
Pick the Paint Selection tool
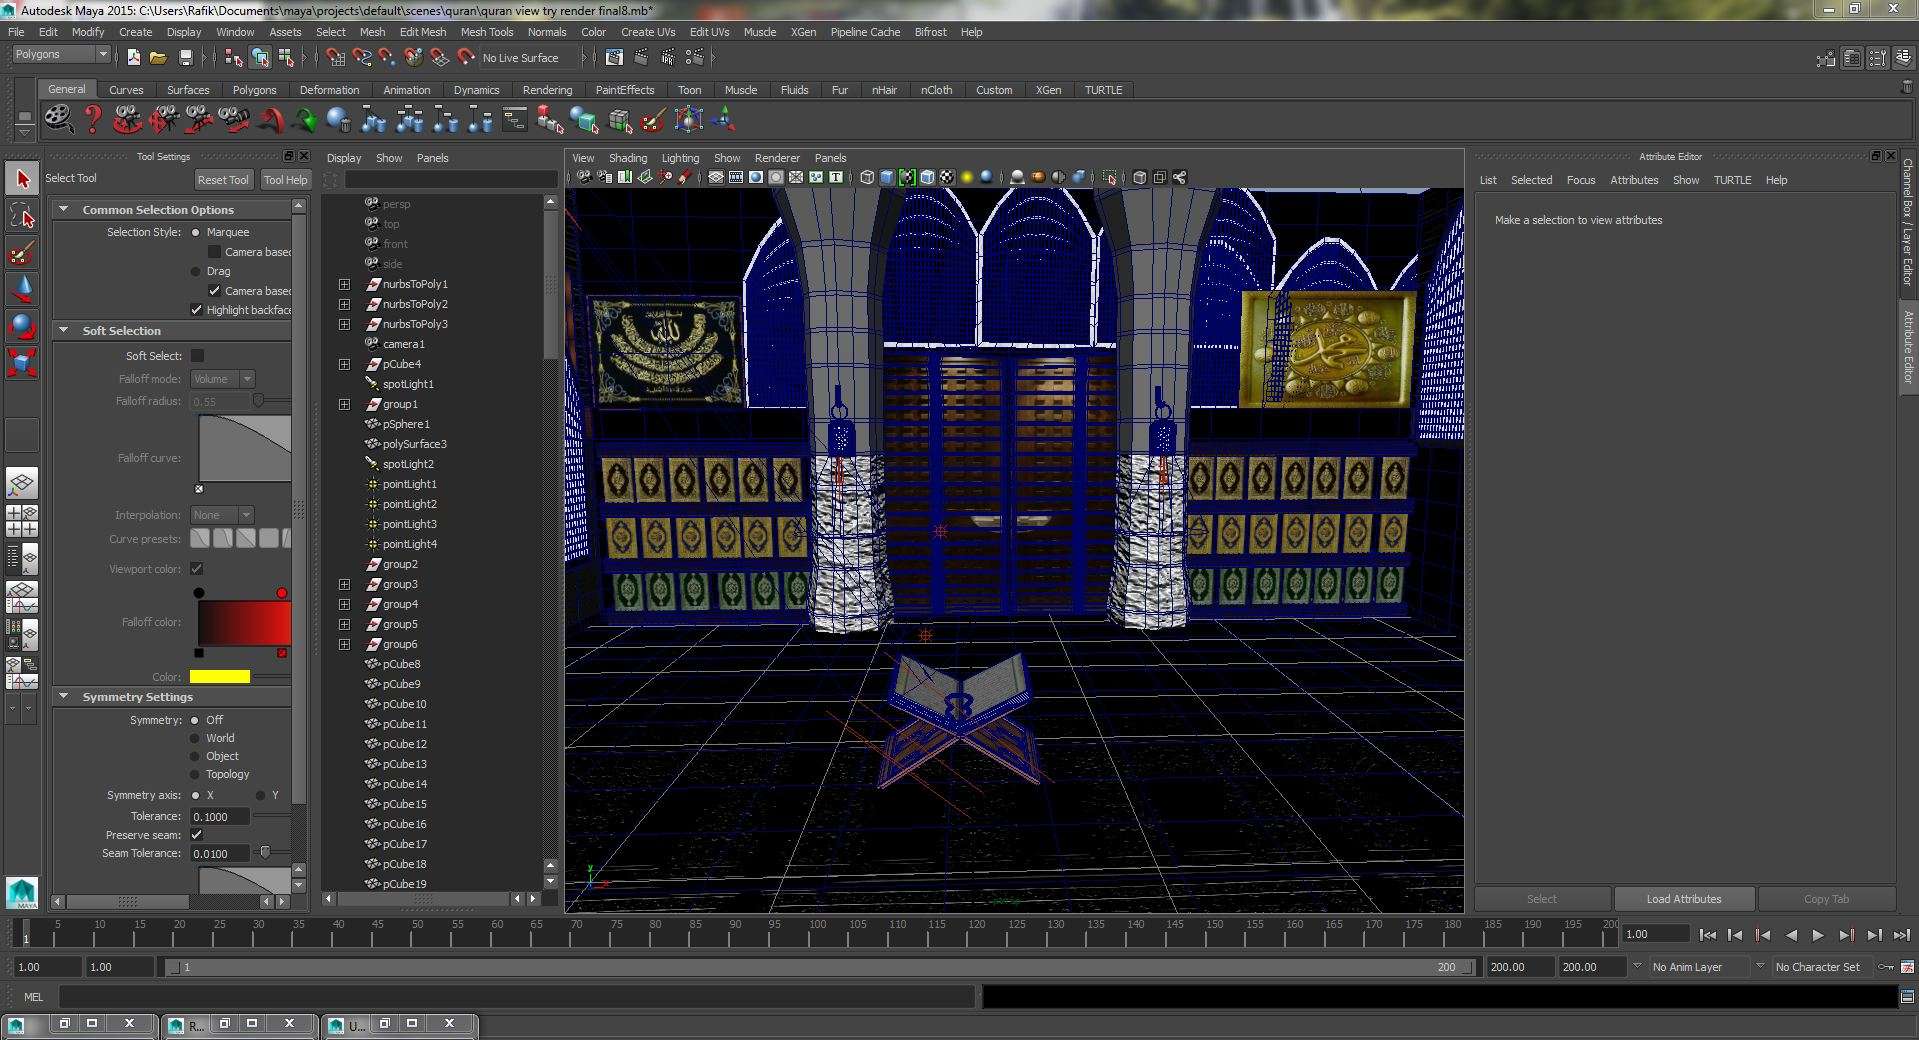pos(22,253)
